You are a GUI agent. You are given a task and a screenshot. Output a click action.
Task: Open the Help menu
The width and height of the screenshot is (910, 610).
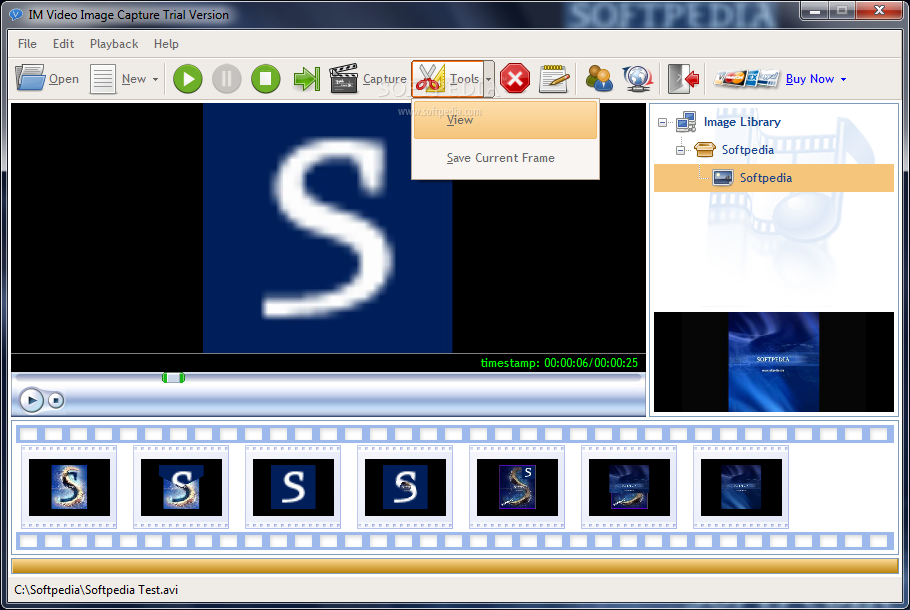166,44
